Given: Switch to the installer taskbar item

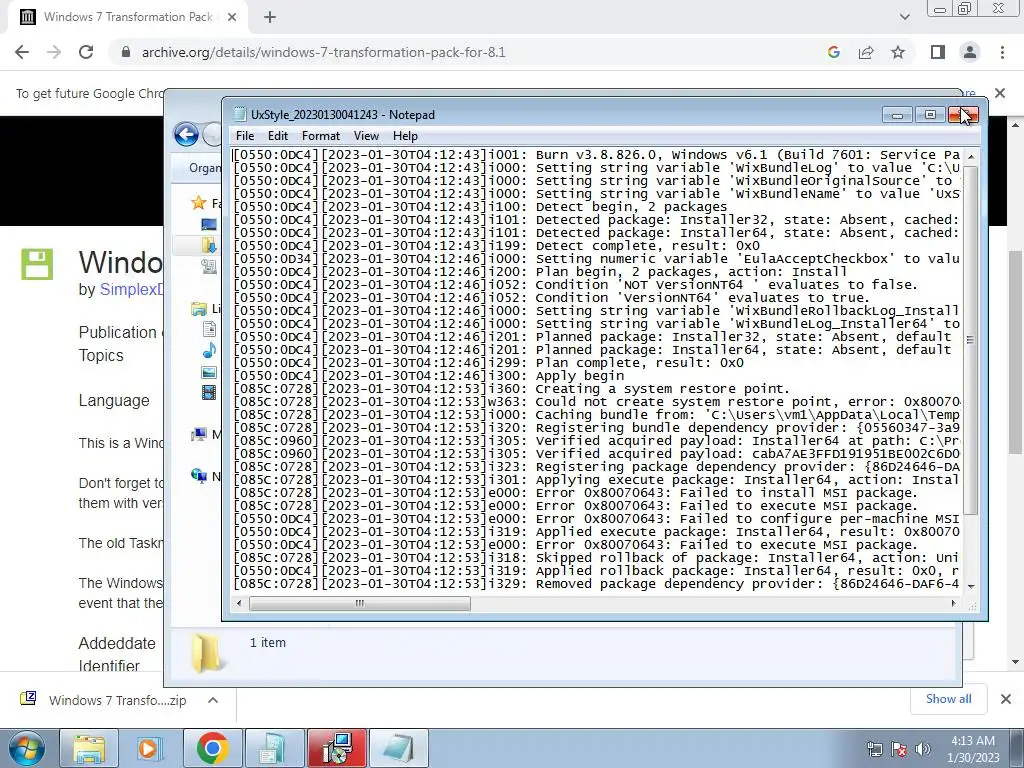Looking at the screenshot, I should [336, 748].
